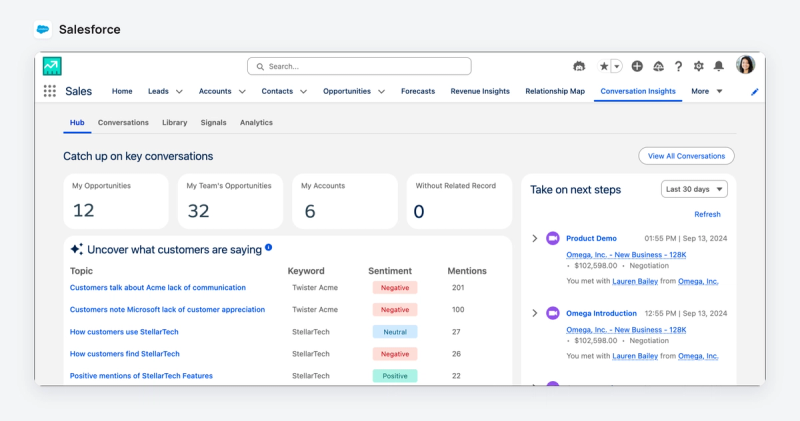Open the Product Demo conversation link

pos(591,238)
